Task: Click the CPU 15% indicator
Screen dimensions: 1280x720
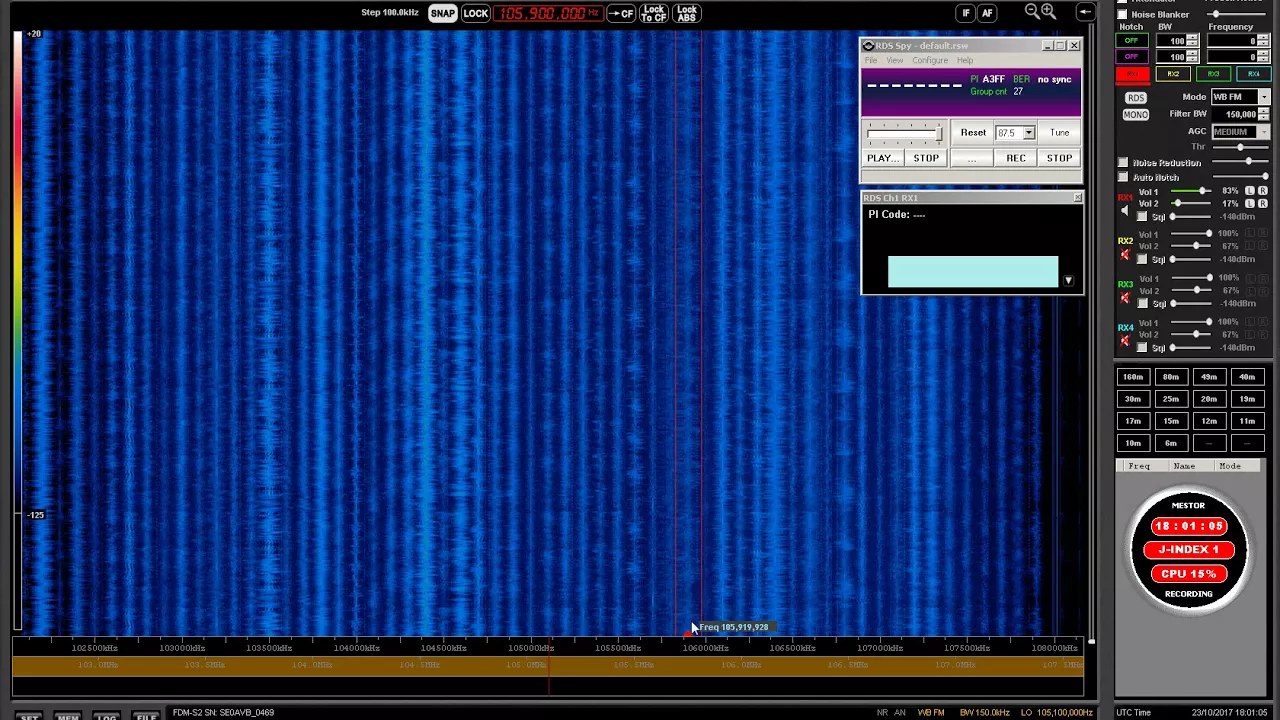Action: pyautogui.click(x=1188, y=573)
